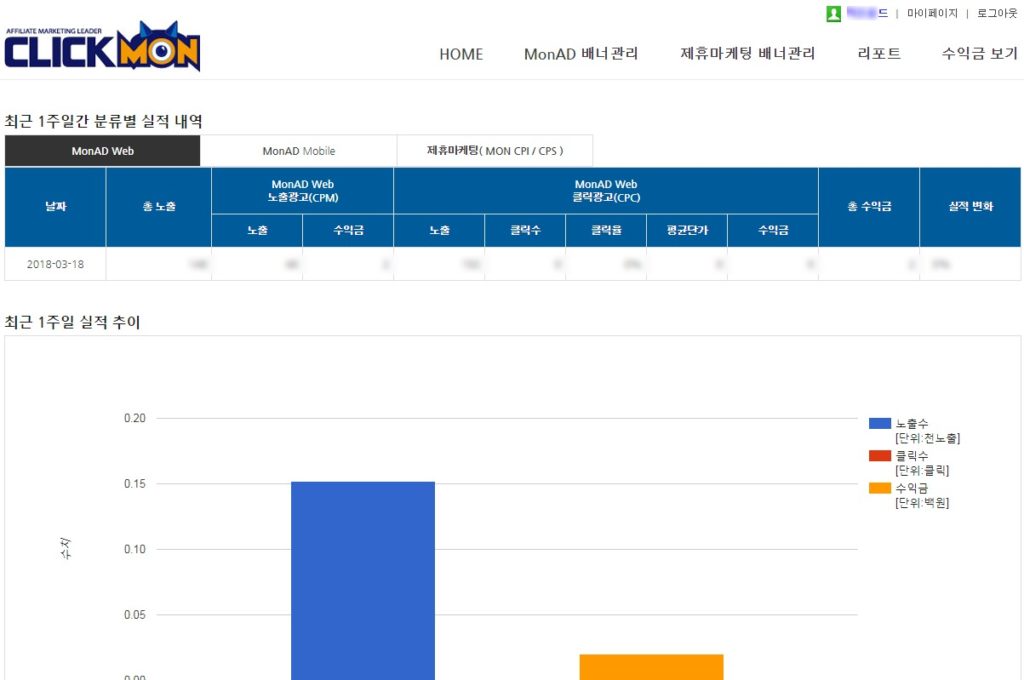
Task: Click the blue 노출수 bar in chart
Action: click(x=363, y=580)
